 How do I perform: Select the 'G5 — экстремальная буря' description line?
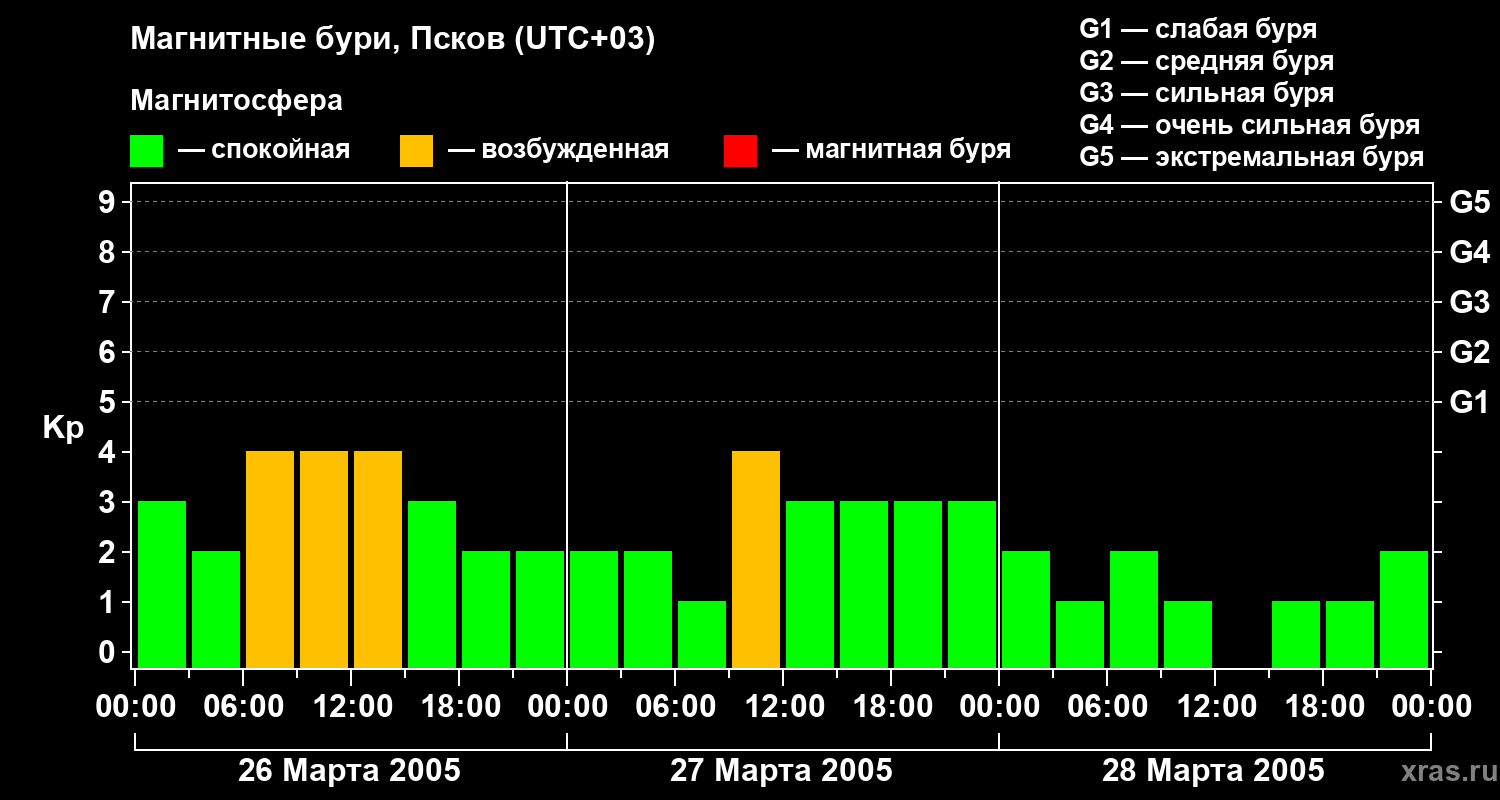pyautogui.click(x=1252, y=158)
